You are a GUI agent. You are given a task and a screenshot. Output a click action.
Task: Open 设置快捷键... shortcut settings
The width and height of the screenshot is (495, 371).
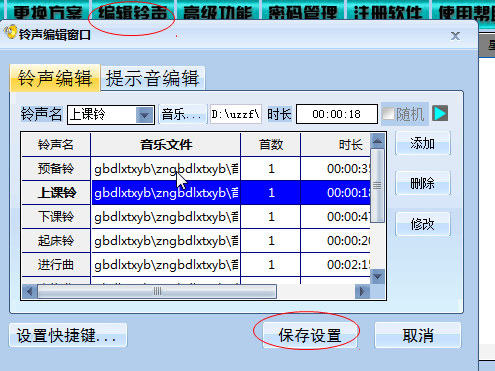click(x=68, y=335)
